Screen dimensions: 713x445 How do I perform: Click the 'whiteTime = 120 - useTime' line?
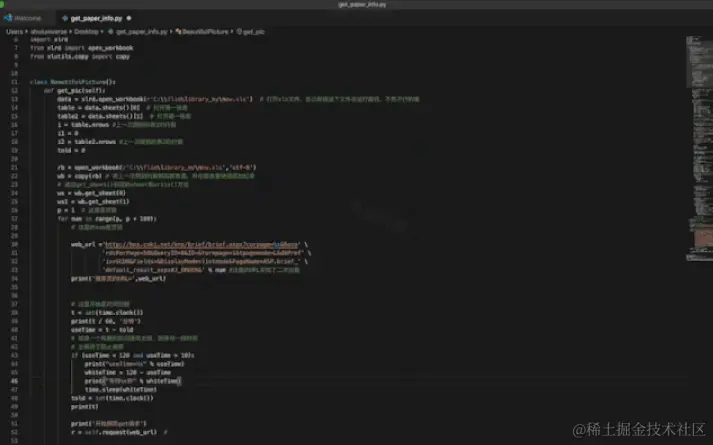(x=128, y=373)
